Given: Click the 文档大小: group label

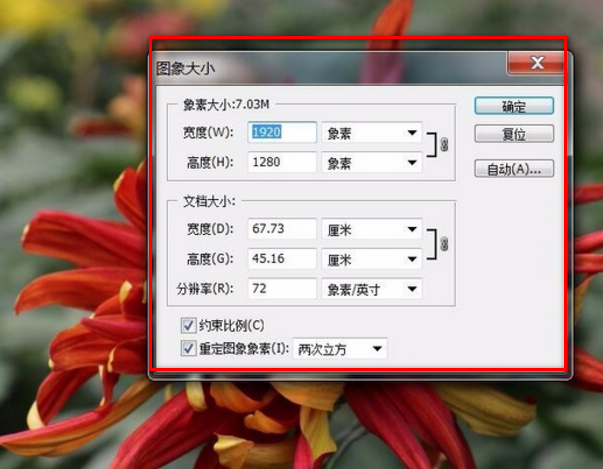Looking at the screenshot, I should click(209, 201).
